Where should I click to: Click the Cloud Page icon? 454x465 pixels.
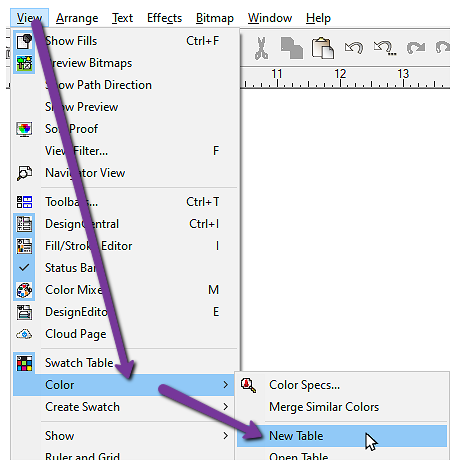click(x=24, y=334)
